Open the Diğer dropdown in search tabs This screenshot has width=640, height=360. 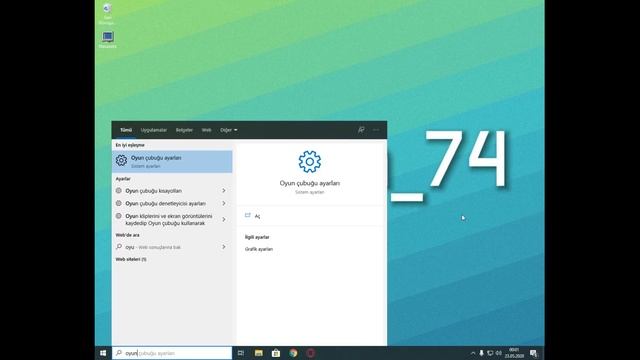229,130
